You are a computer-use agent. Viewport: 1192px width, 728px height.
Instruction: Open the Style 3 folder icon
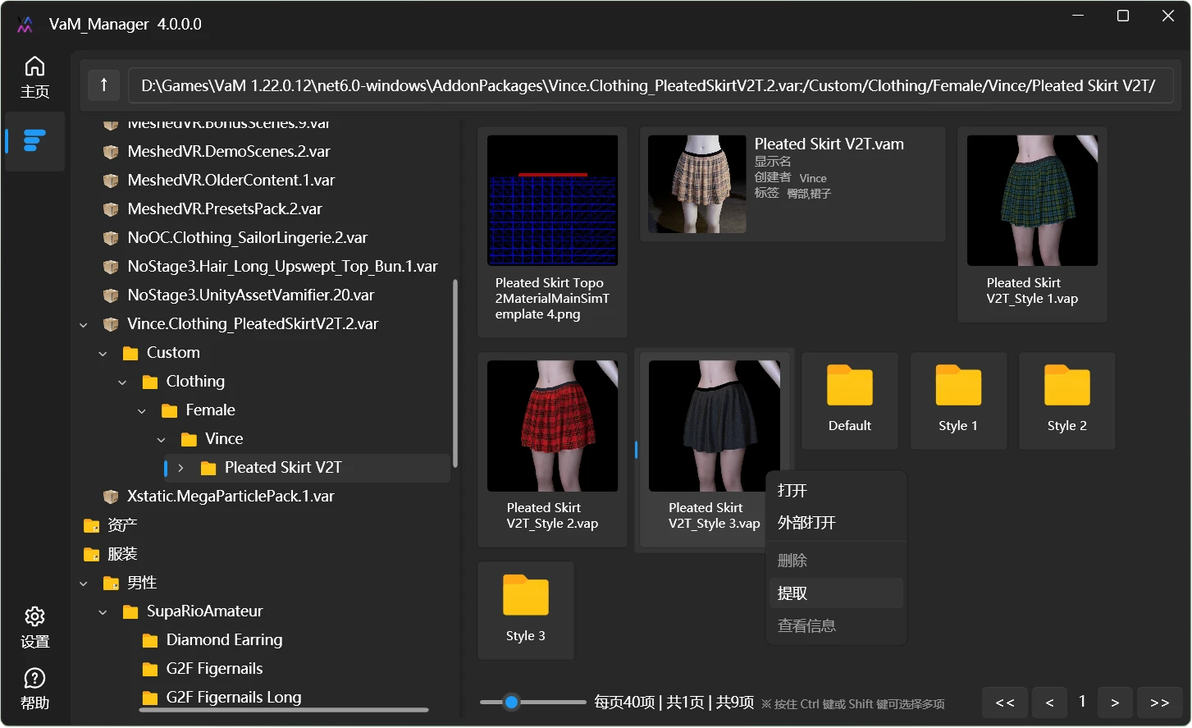pos(525,595)
